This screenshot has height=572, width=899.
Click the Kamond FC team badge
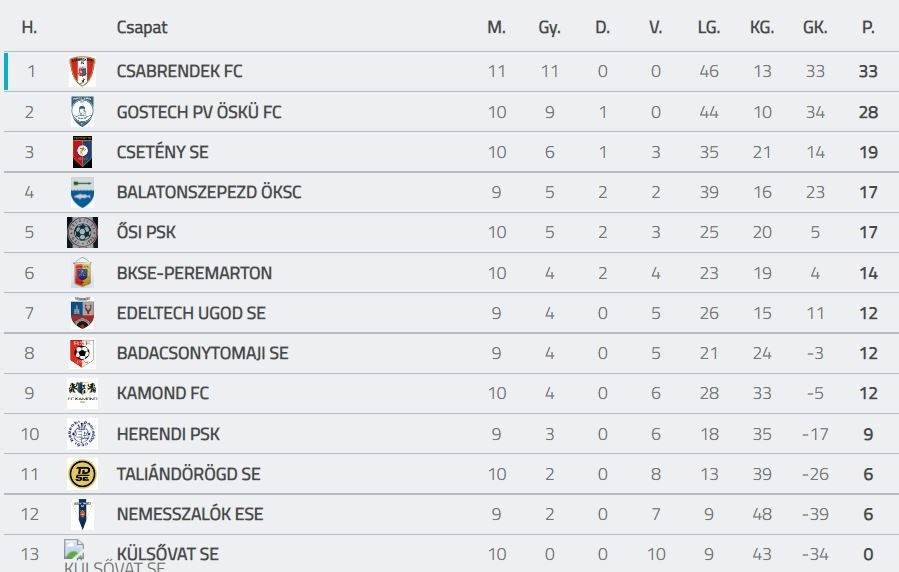click(x=82, y=393)
